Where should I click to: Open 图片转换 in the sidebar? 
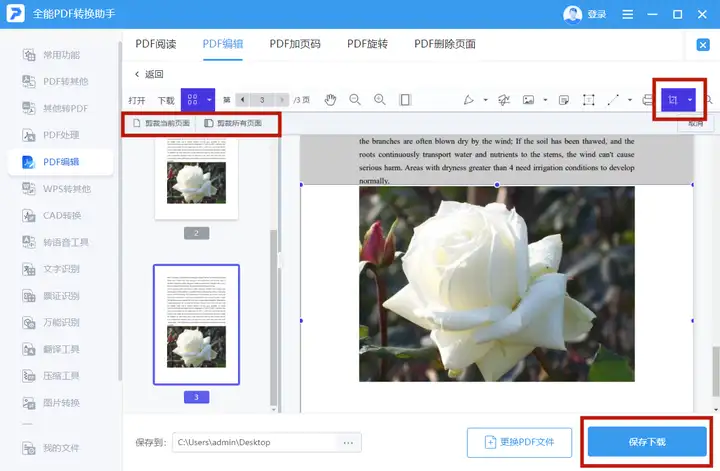pyautogui.click(x=61, y=403)
